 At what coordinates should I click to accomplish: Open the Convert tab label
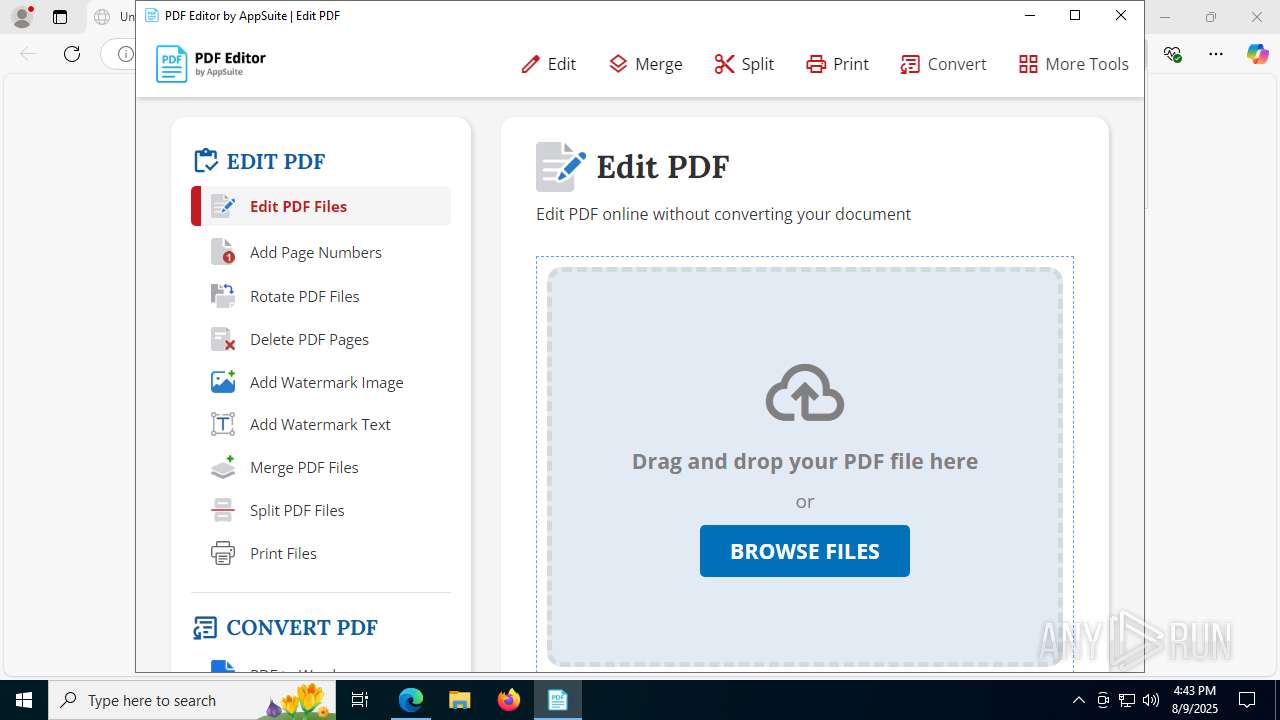(957, 64)
